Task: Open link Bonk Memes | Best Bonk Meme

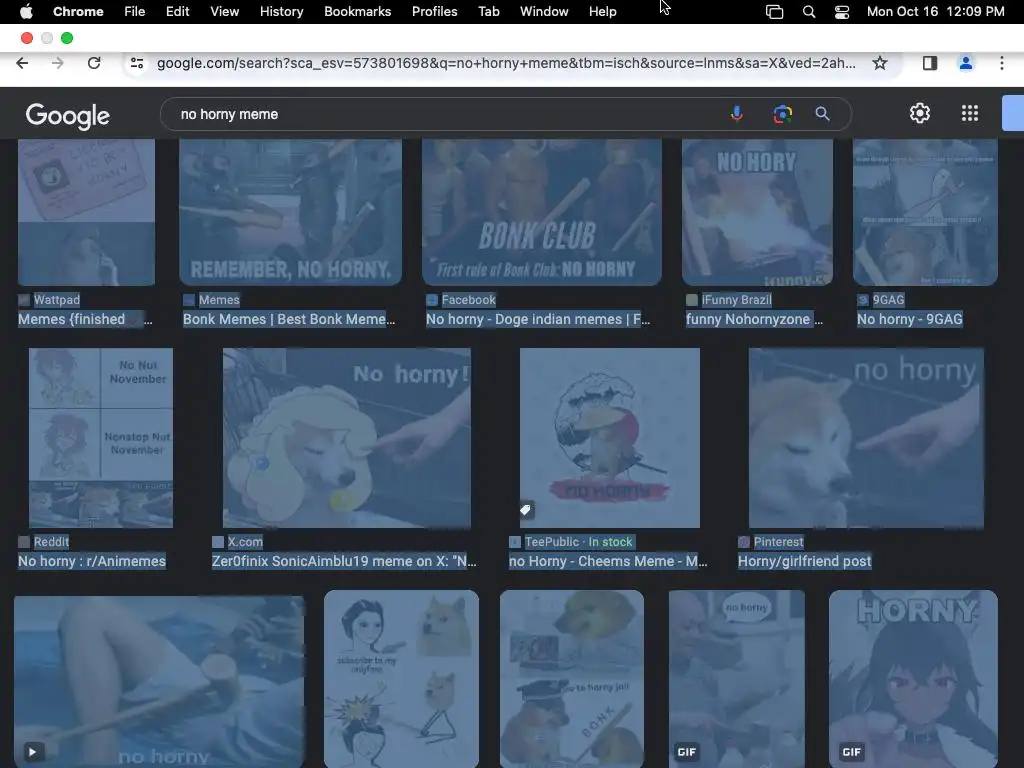Action: (x=289, y=319)
